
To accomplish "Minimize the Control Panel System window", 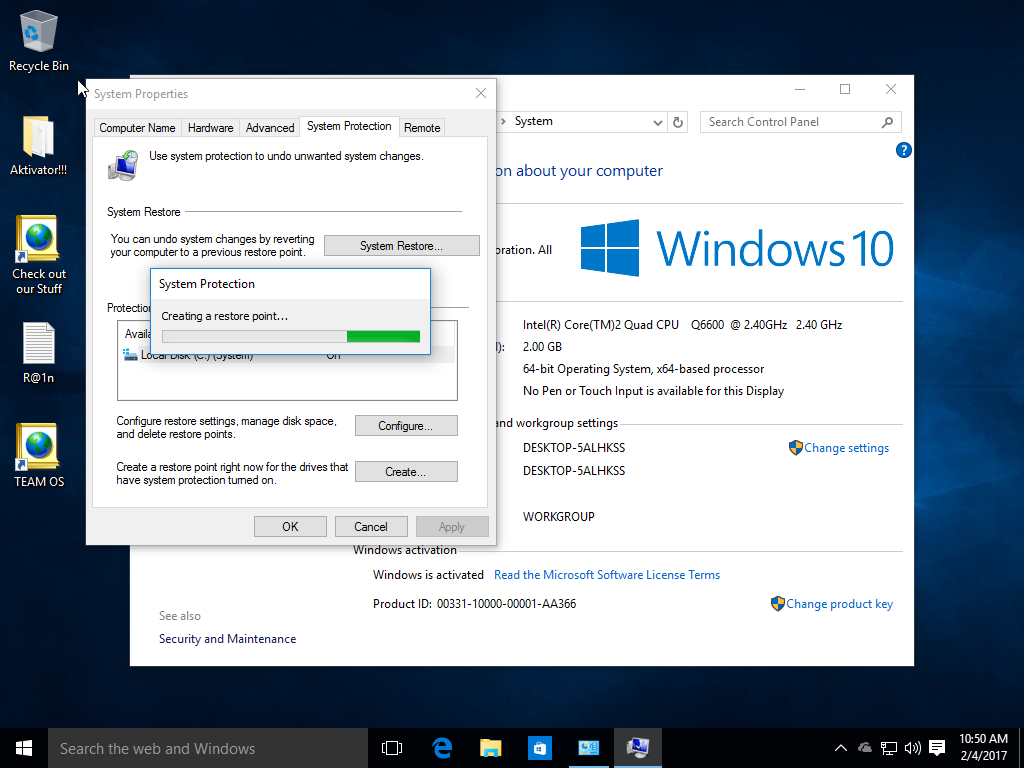I will pos(799,89).
